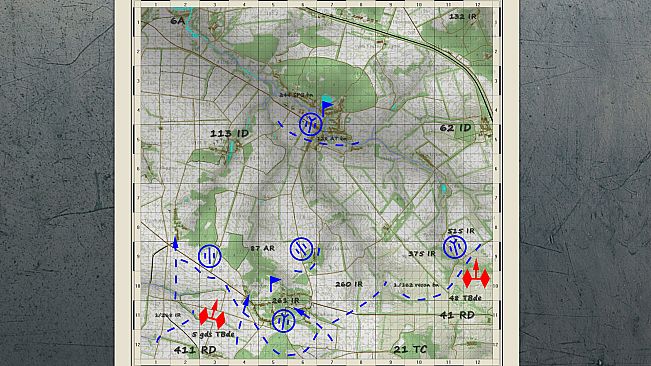Select the blue circled unit left of 87 AR
The width and height of the screenshot is (651, 366).
point(210,256)
